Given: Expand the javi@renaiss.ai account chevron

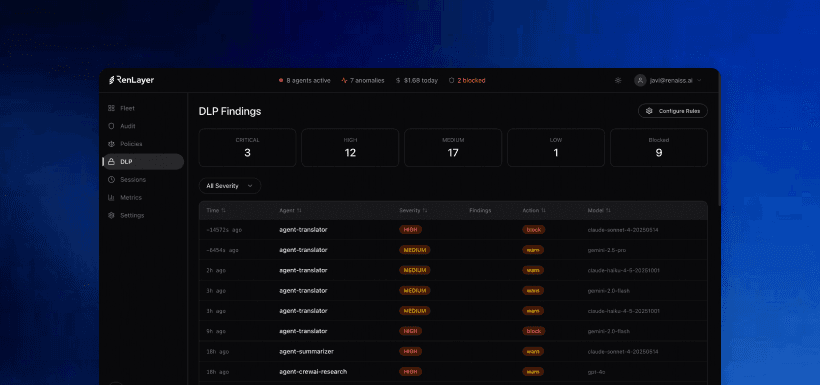Looking at the screenshot, I should (699, 81).
